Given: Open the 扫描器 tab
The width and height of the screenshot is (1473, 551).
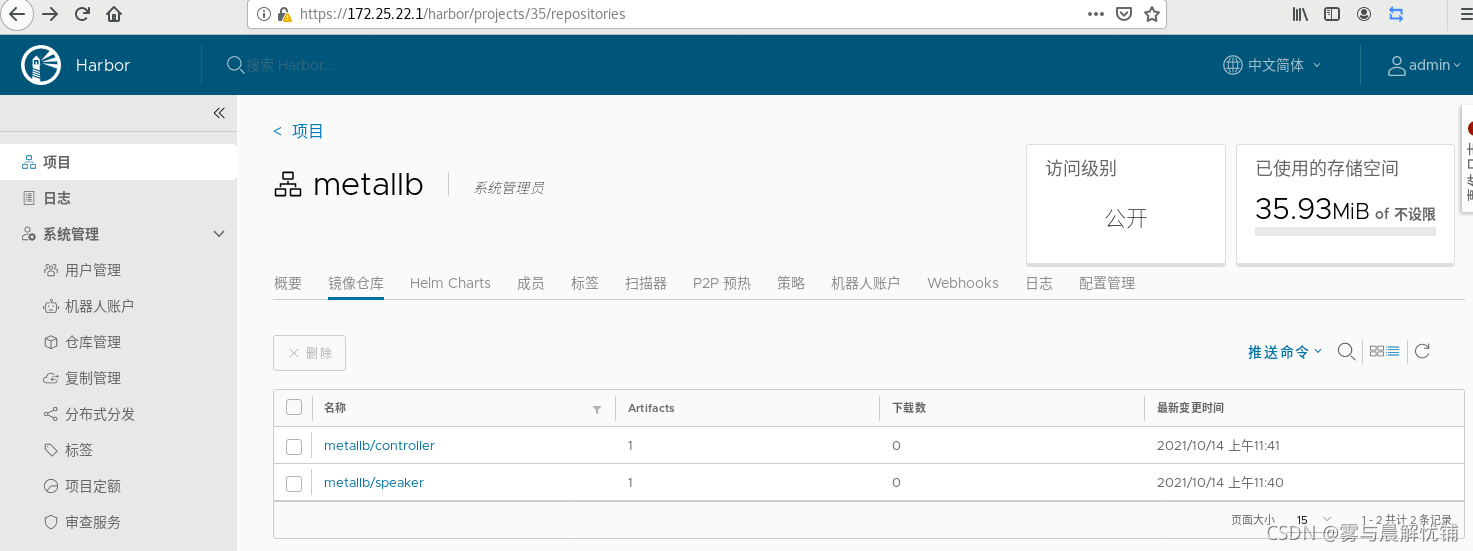Looking at the screenshot, I should 646,283.
